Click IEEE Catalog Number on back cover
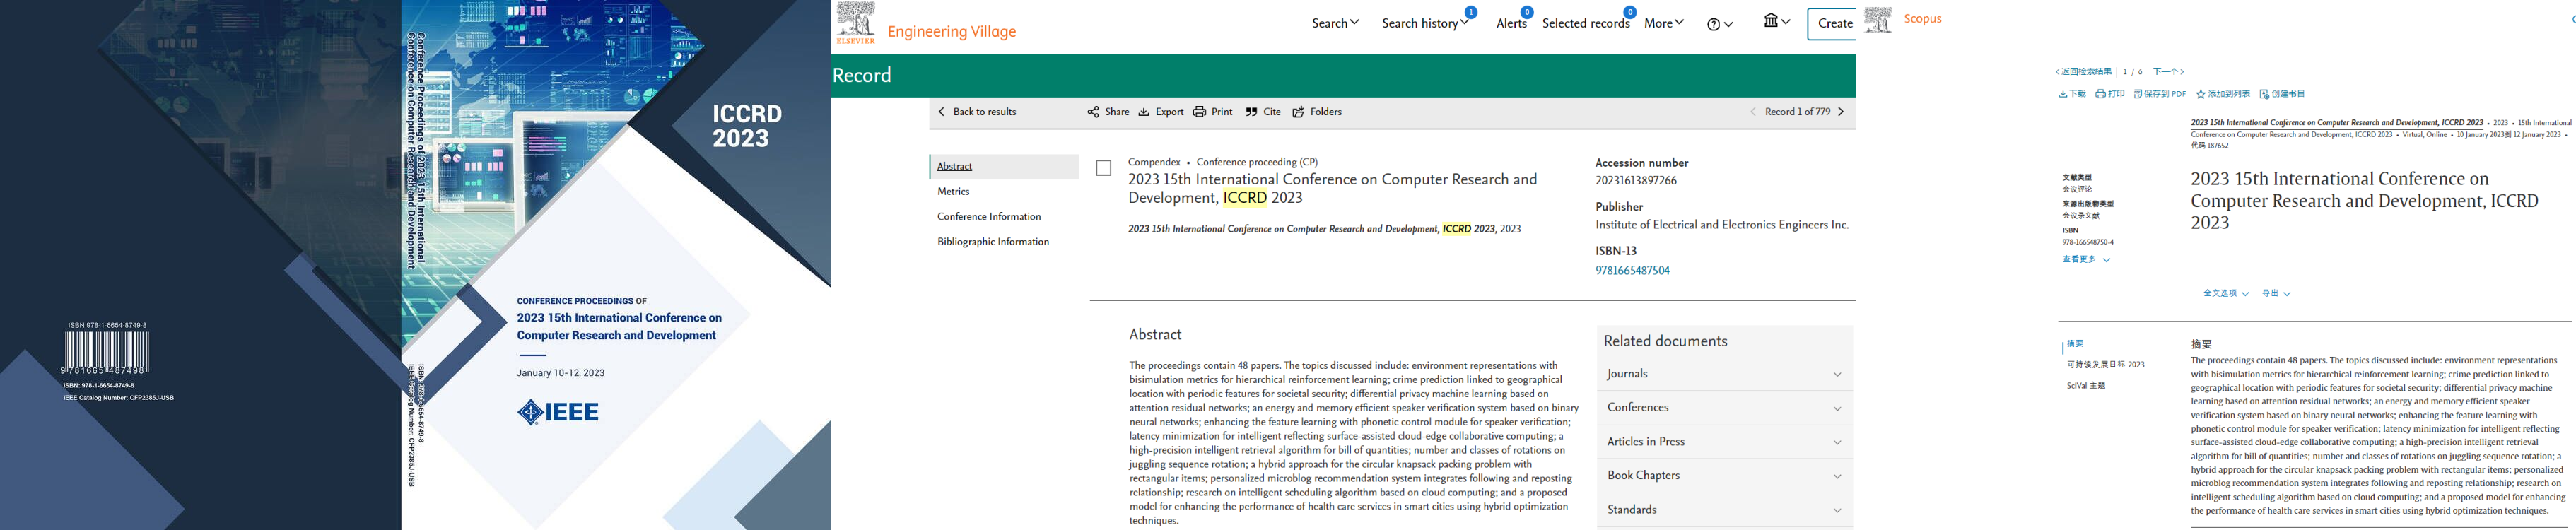The width and height of the screenshot is (2576, 530). (x=118, y=398)
